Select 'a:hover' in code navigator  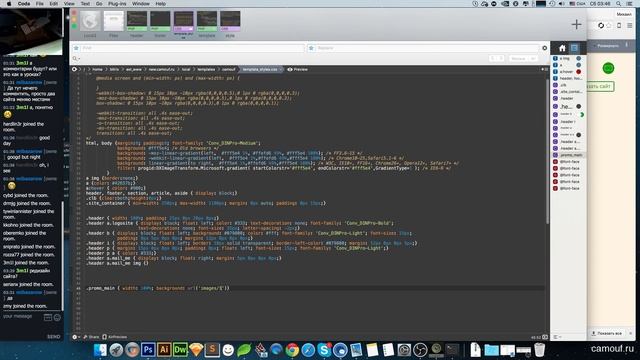(568, 71)
